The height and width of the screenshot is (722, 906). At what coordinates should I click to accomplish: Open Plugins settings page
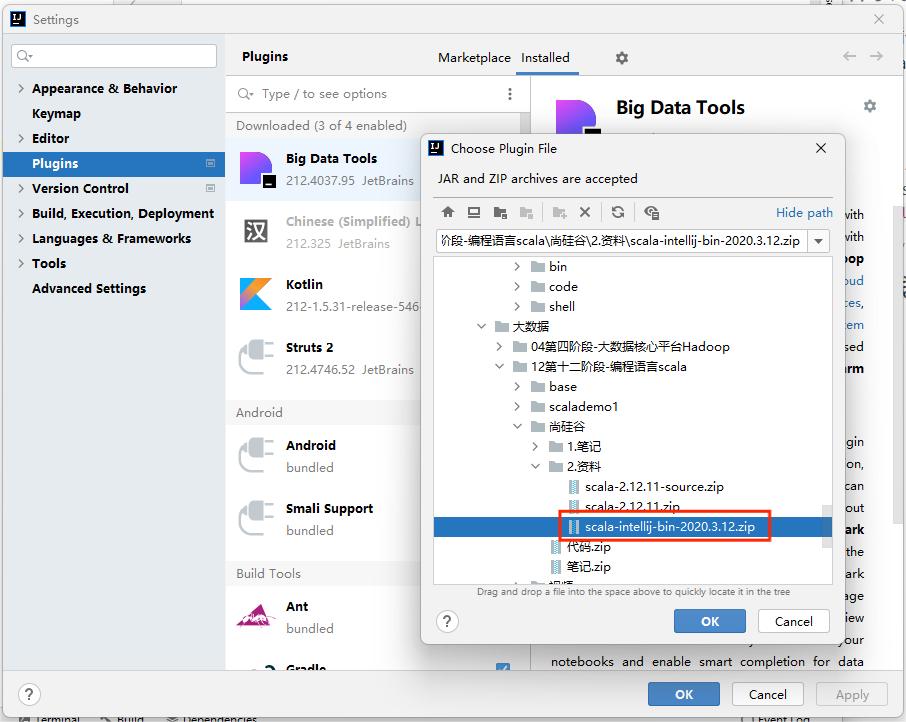[114, 163]
